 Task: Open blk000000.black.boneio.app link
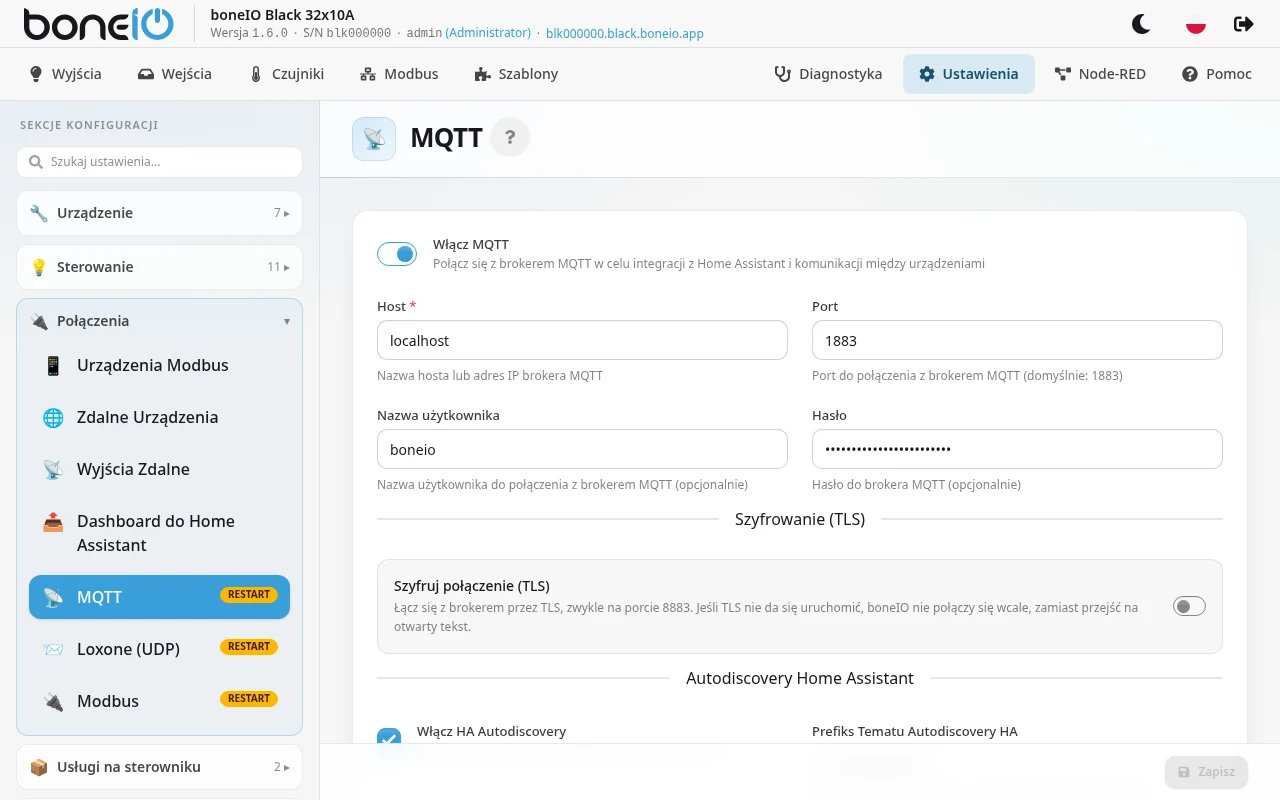625,33
